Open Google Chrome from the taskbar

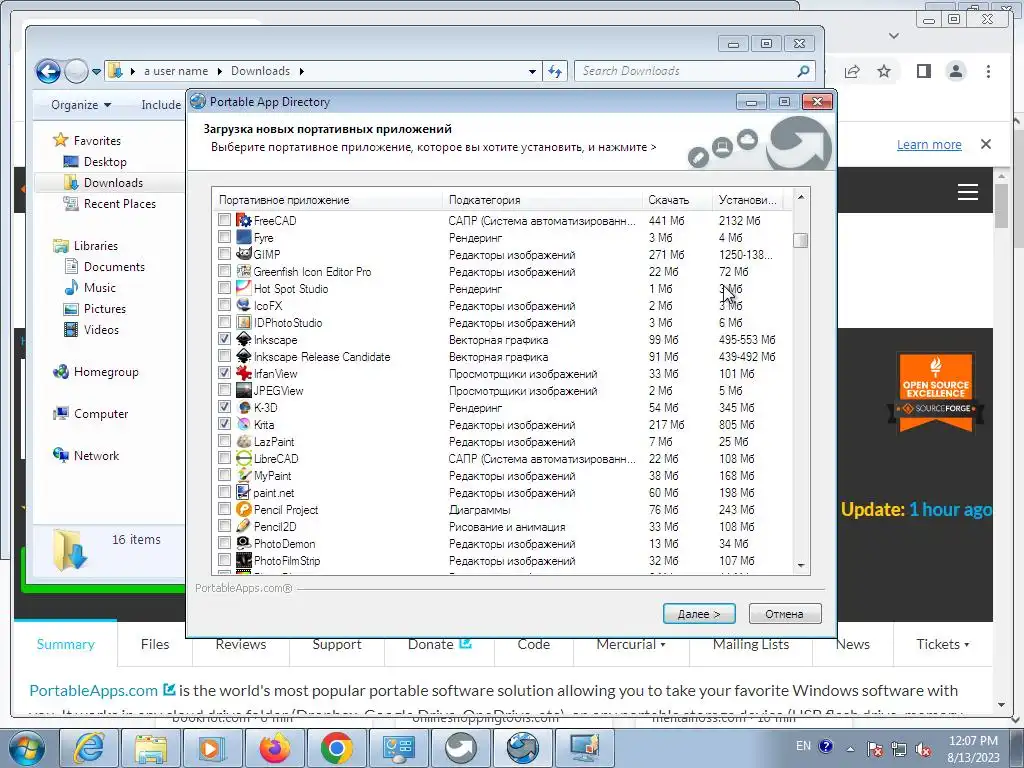336,748
